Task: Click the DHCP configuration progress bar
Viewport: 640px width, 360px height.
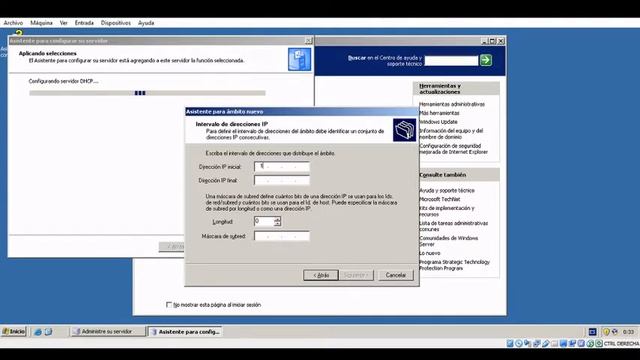Action: point(147,93)
